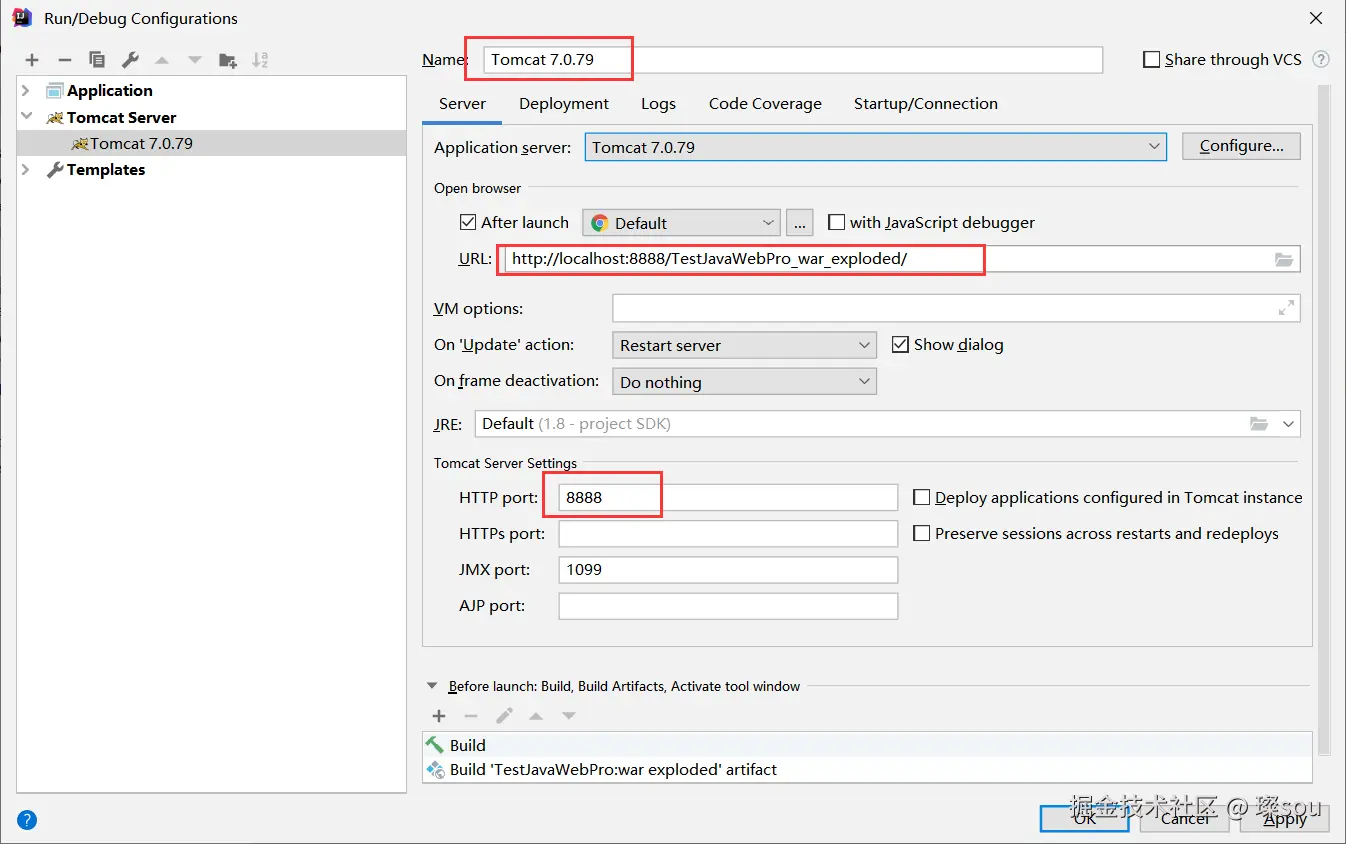Open Application server dropdown

click(1155, 147)
